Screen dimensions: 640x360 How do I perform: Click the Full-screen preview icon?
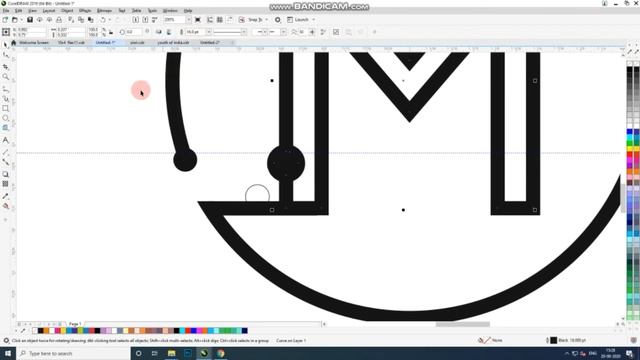198,20
